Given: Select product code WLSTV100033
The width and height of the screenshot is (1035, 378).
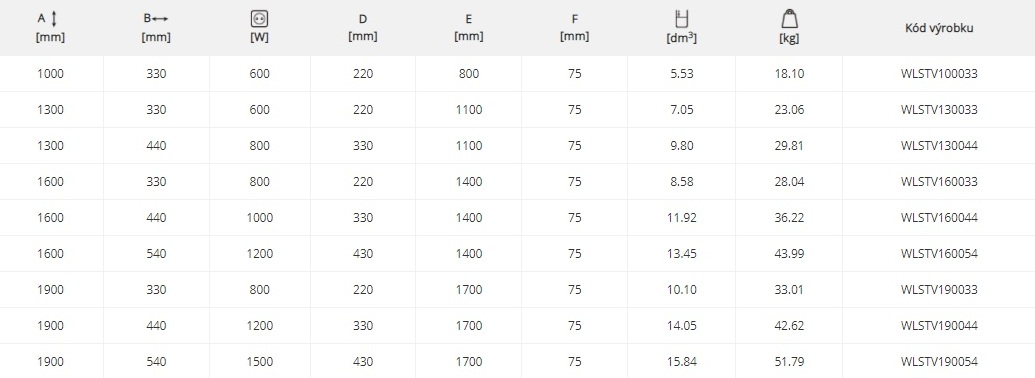Looking at the screenshot, I should (939, 74).
